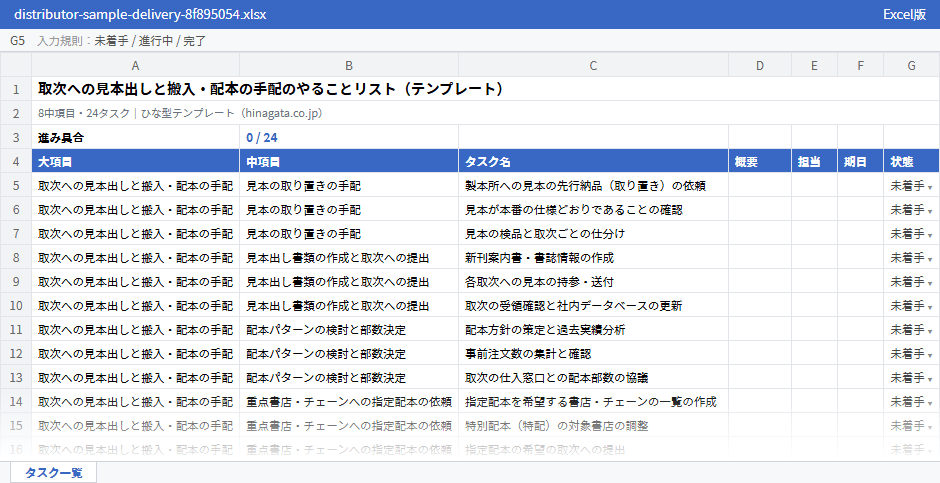940x483 pixels.
Task: Click the 概要 header cell
Action: tap(760, 162)
